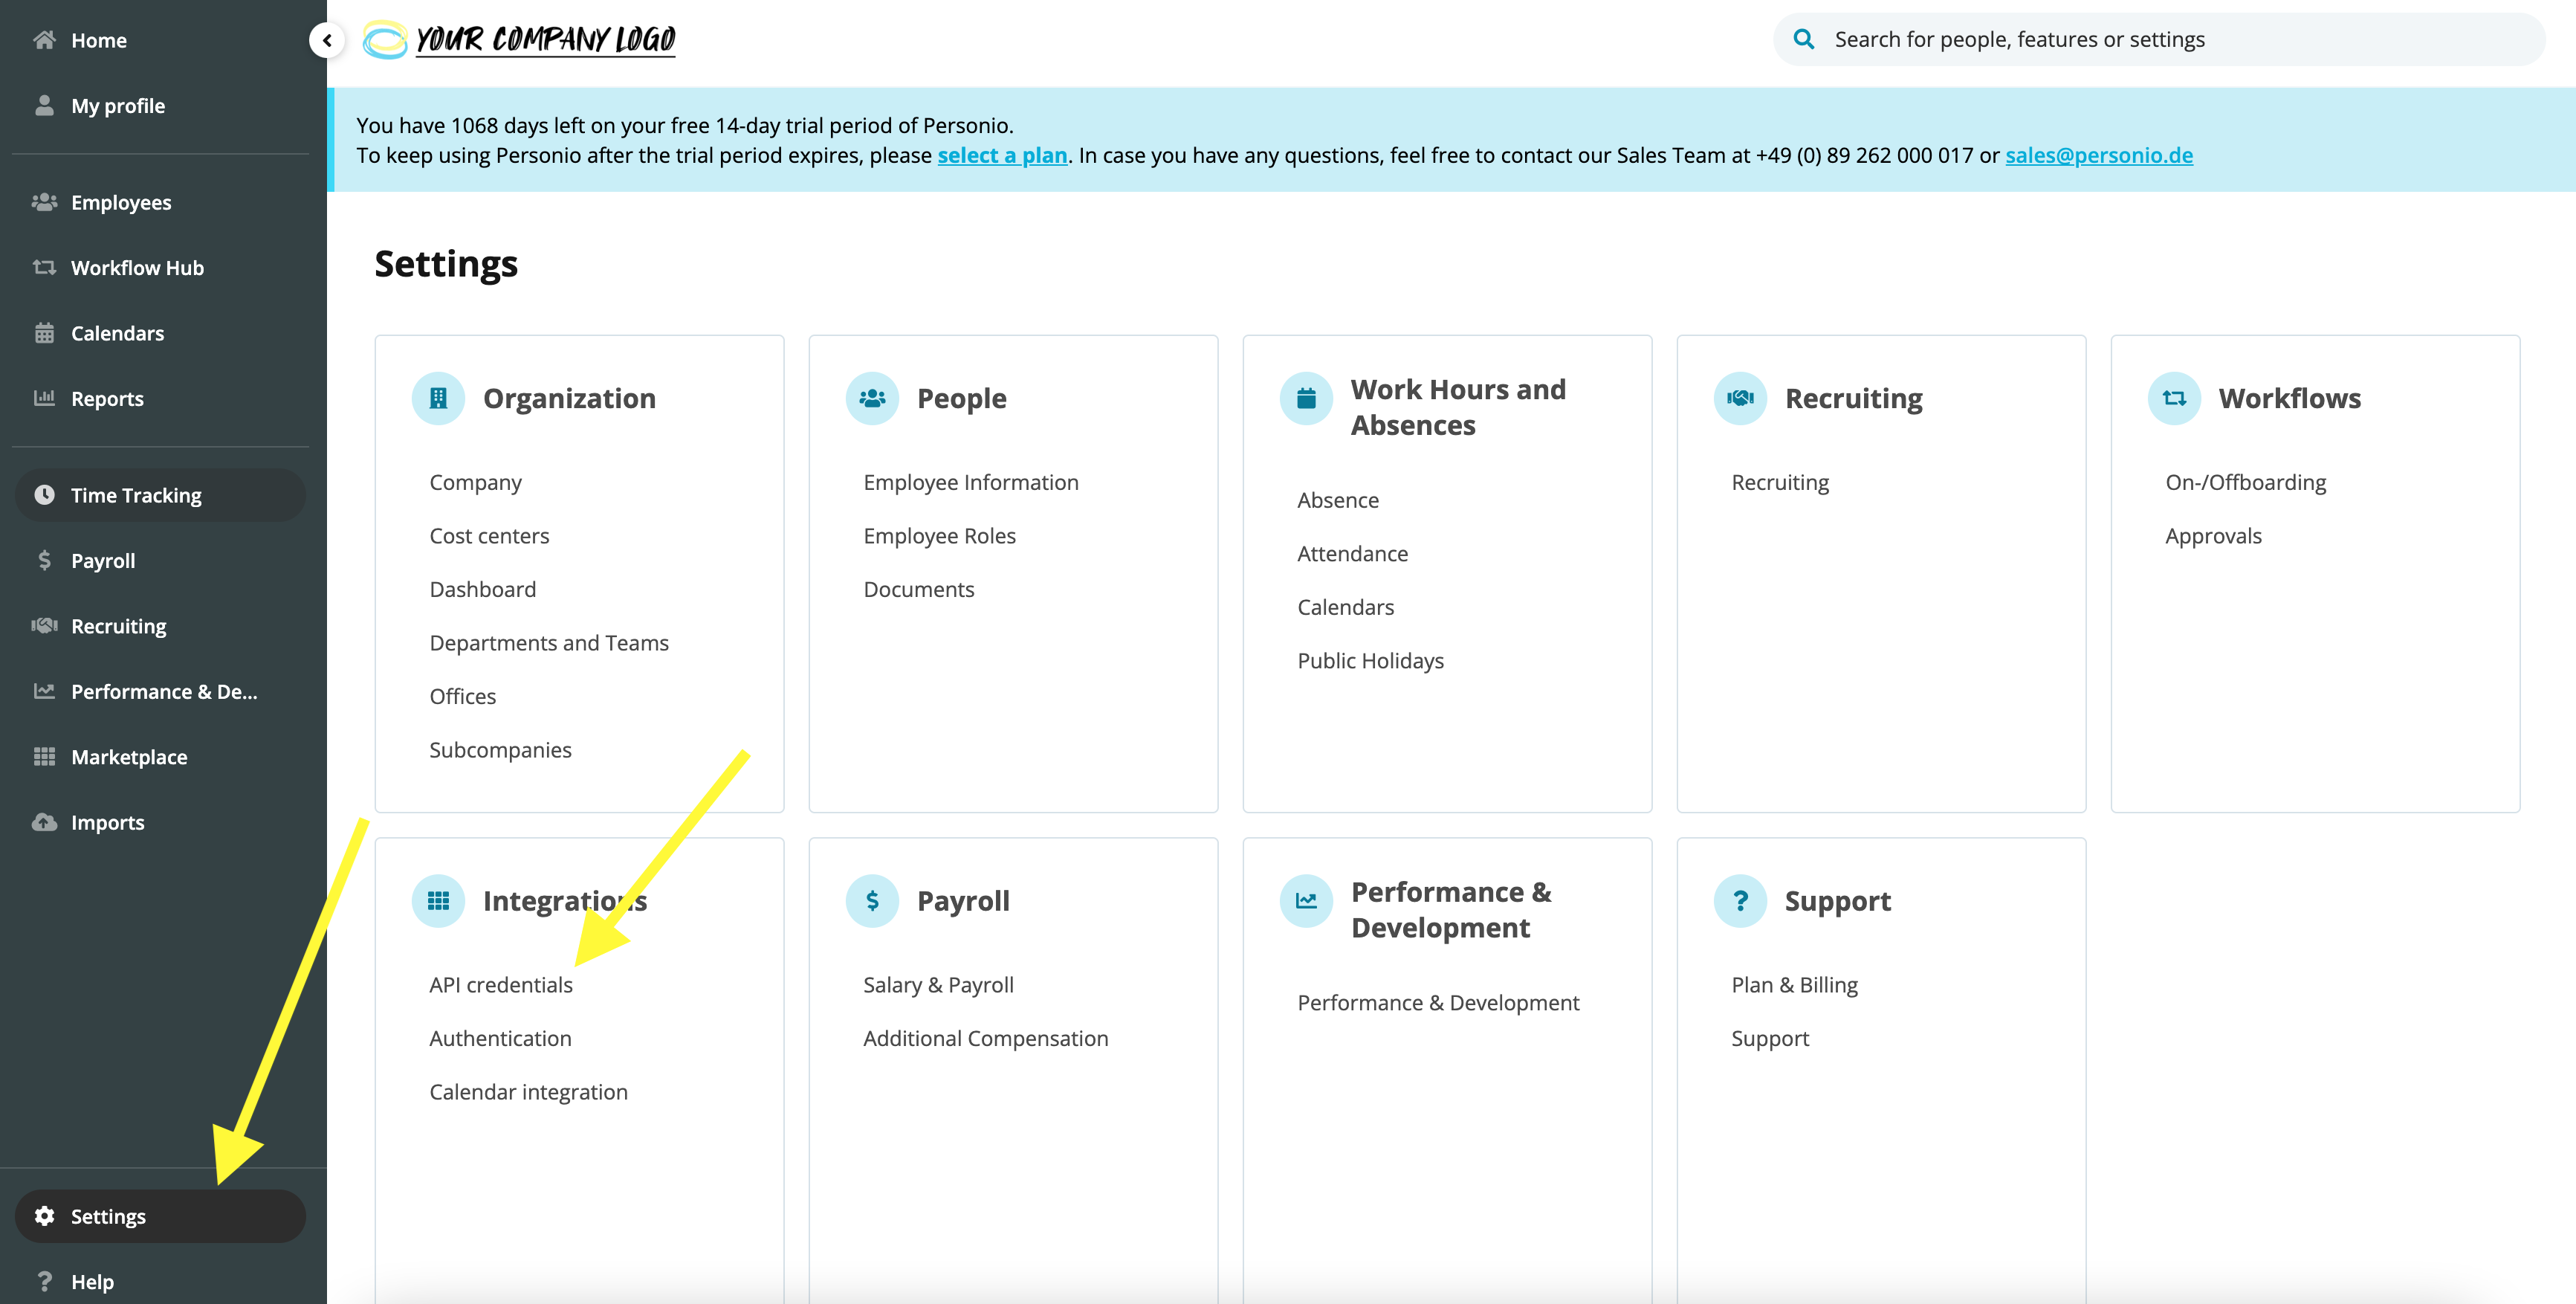Open Authentication under Integrations

pos(500,1038)
